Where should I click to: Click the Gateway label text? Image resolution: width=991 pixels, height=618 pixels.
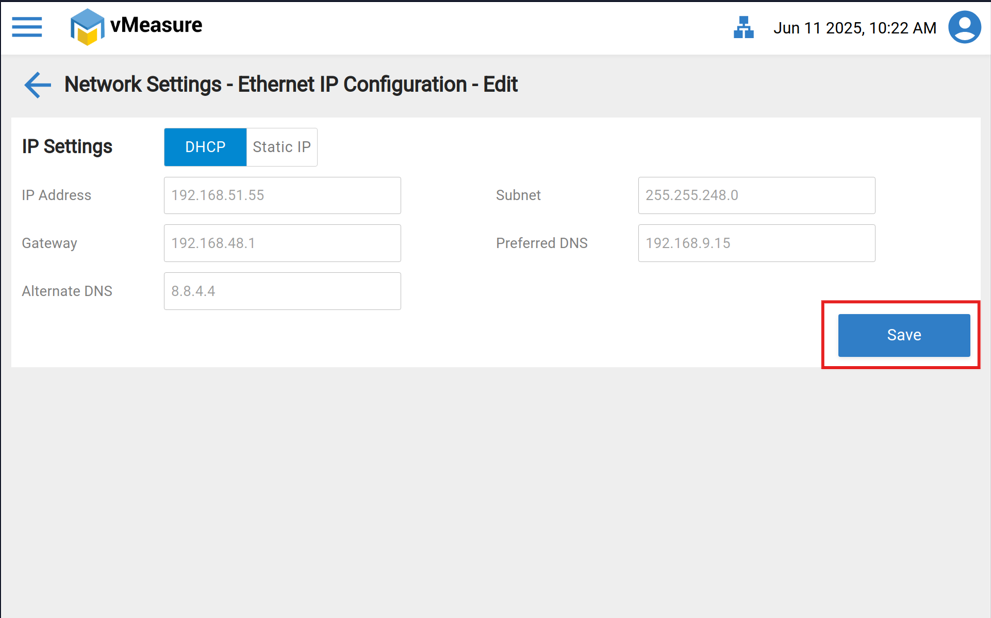tap(49, 243)
